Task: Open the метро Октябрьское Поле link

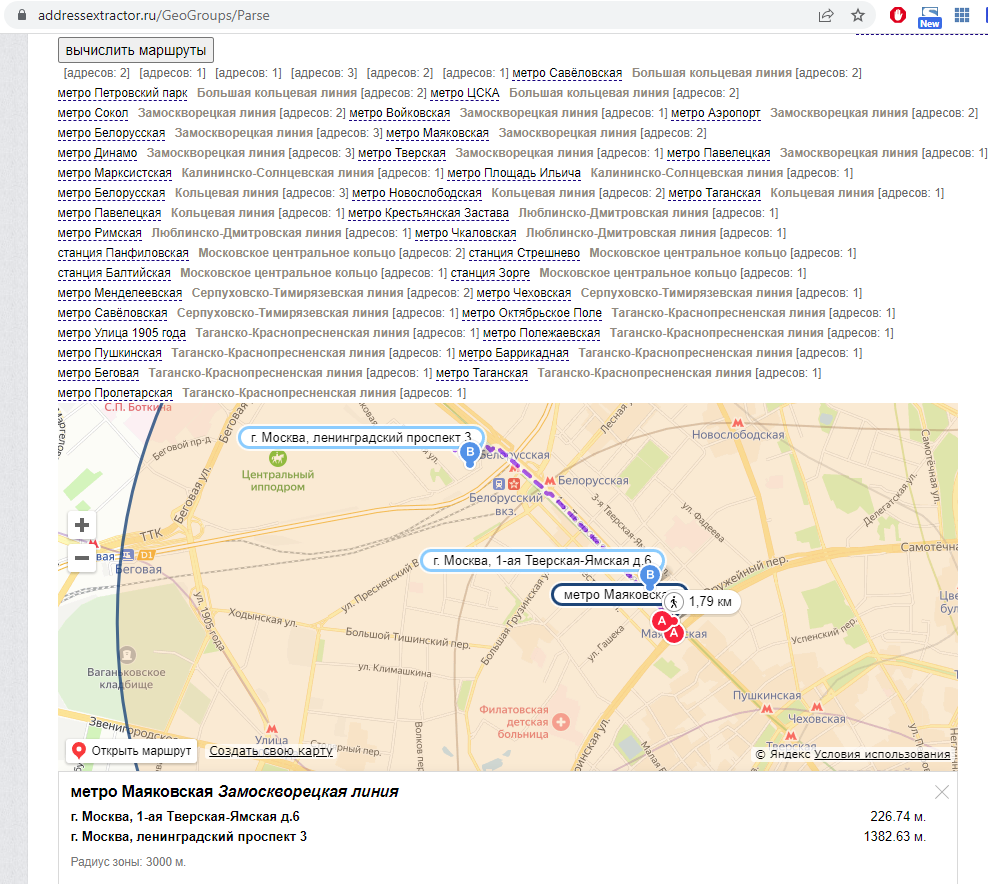Action: click(x=531, y=313)
